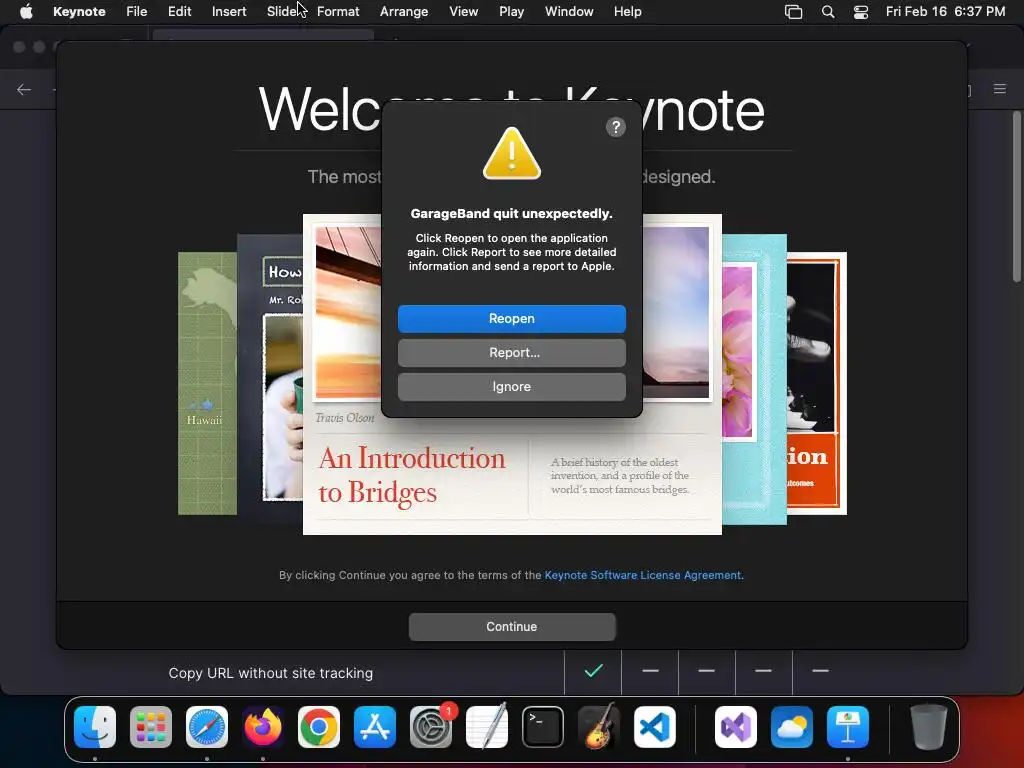Open the Edit menu
Screen dimensions: 1024x768
180,12
